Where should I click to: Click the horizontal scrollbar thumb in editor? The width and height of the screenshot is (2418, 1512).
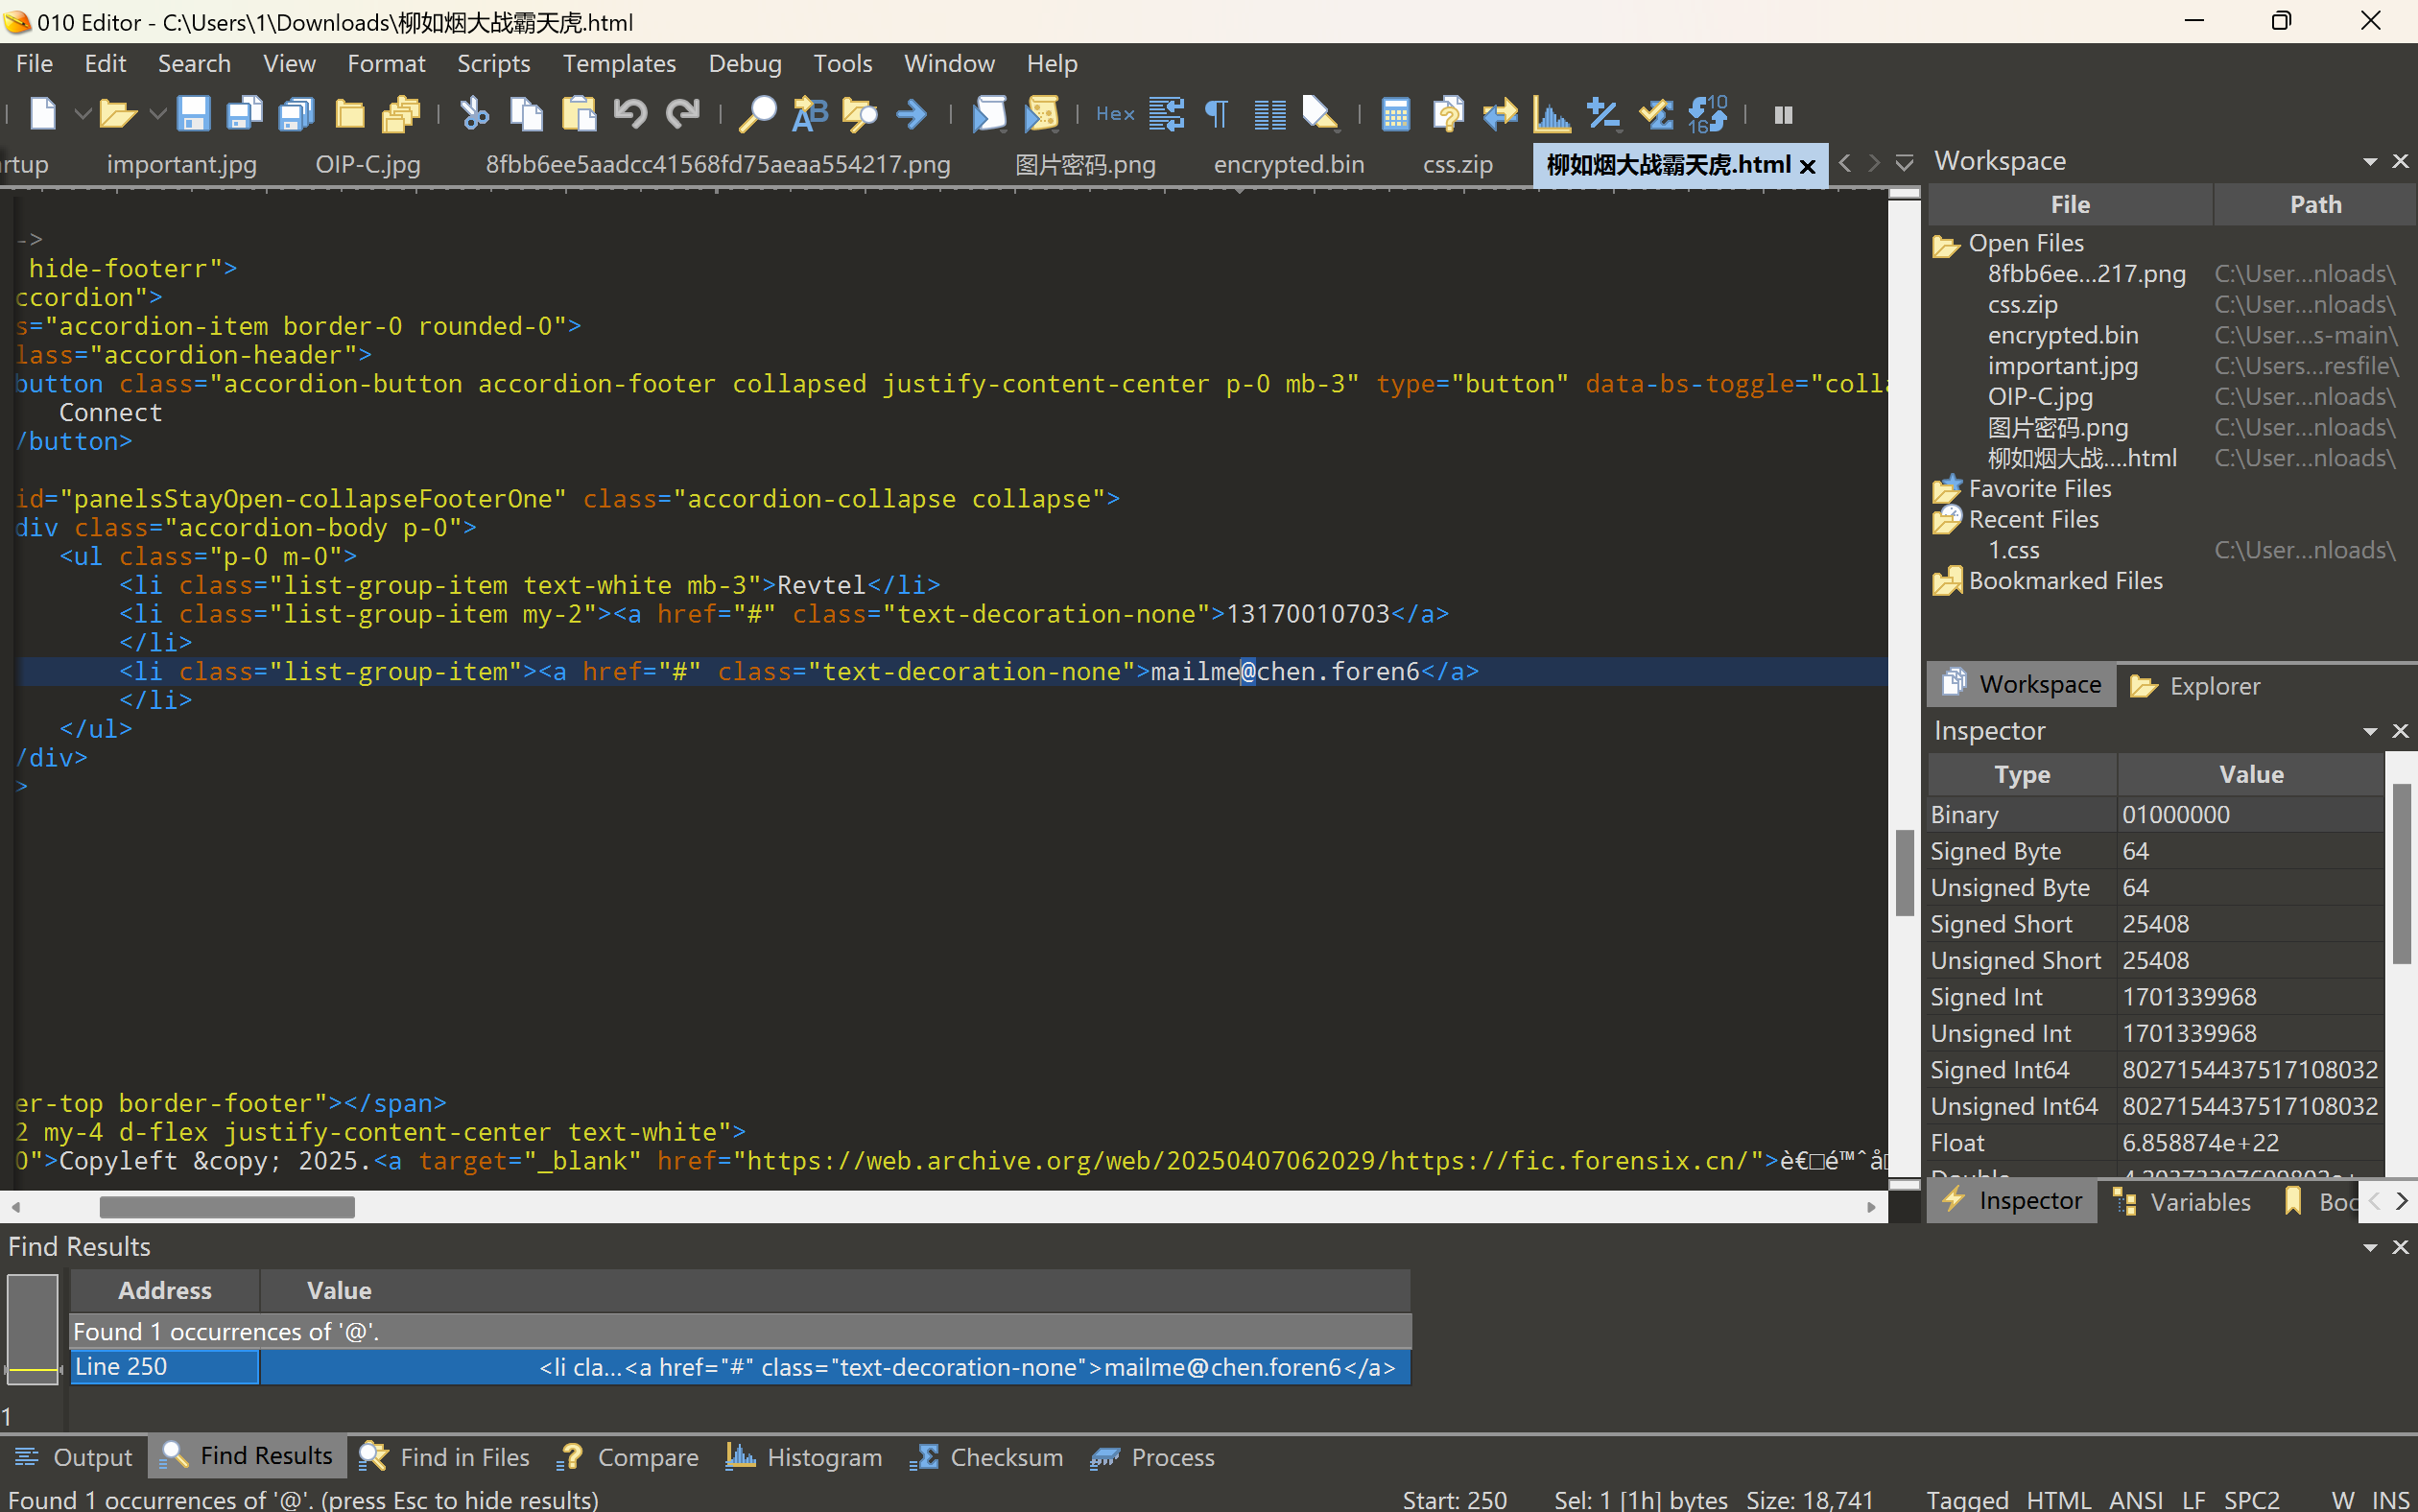pyautogui.click(x=227, y=1207)
